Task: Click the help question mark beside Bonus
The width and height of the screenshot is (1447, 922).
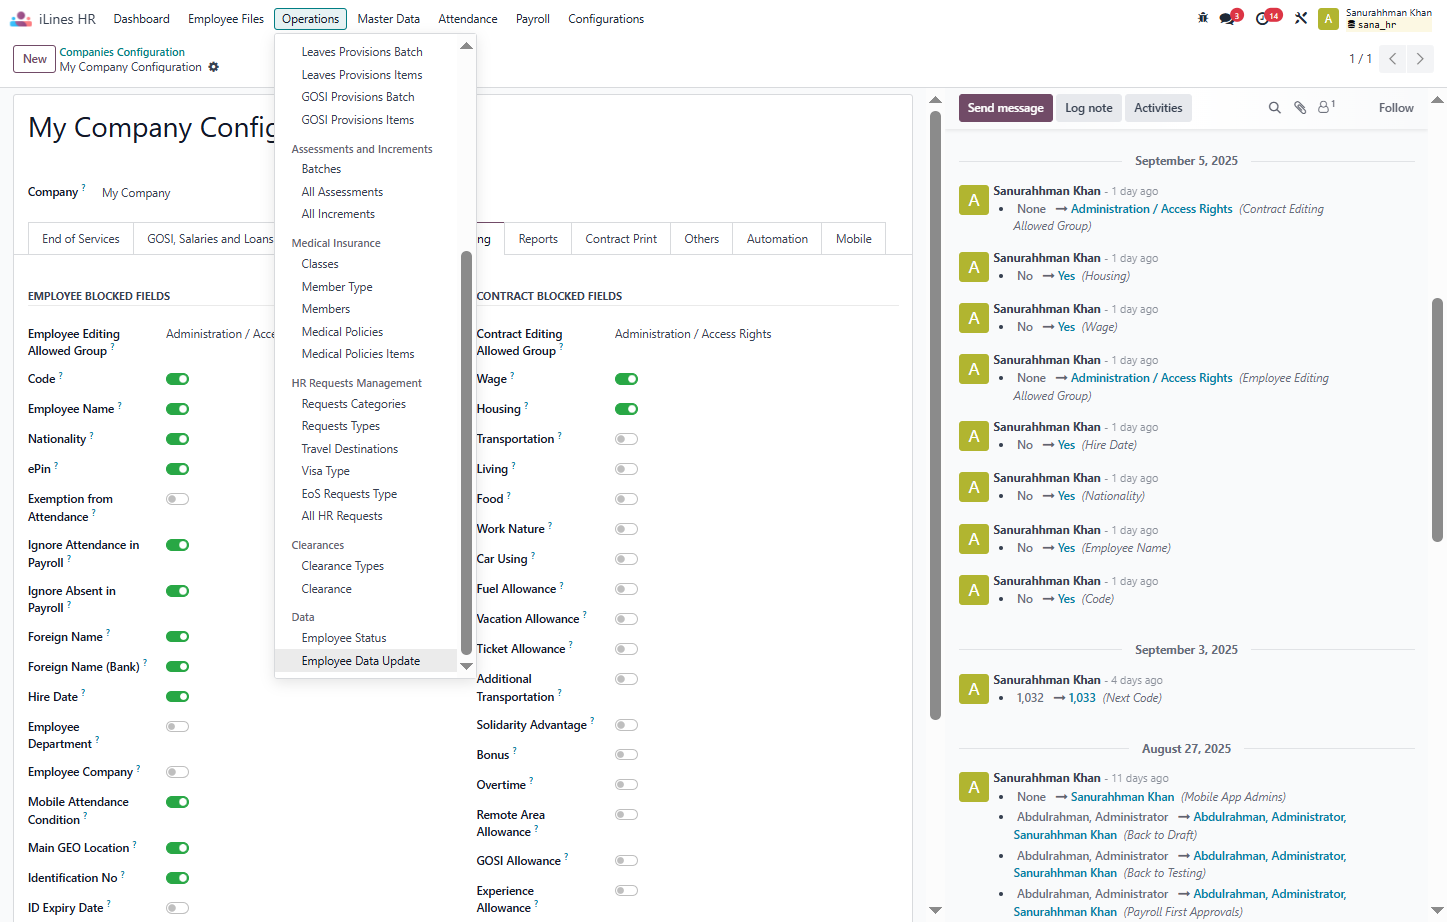Action: [x=515, y=751]
